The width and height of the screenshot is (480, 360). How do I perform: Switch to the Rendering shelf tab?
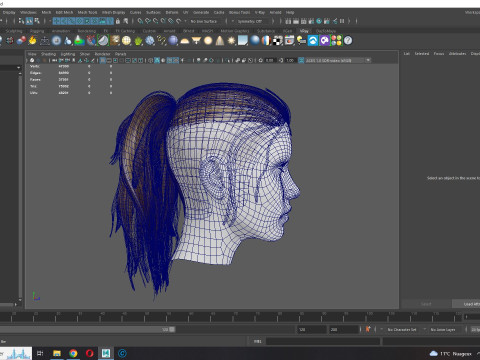(87, 31)
